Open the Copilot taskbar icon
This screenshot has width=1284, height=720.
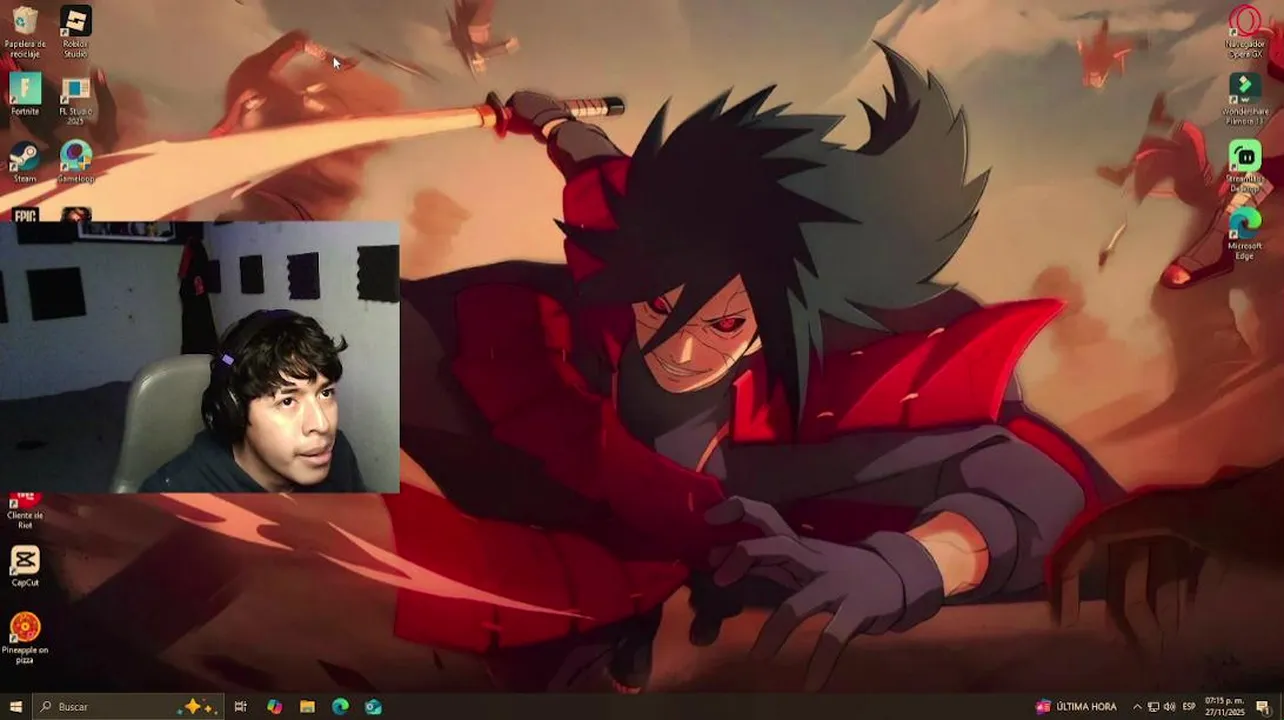tap(274, 707)
